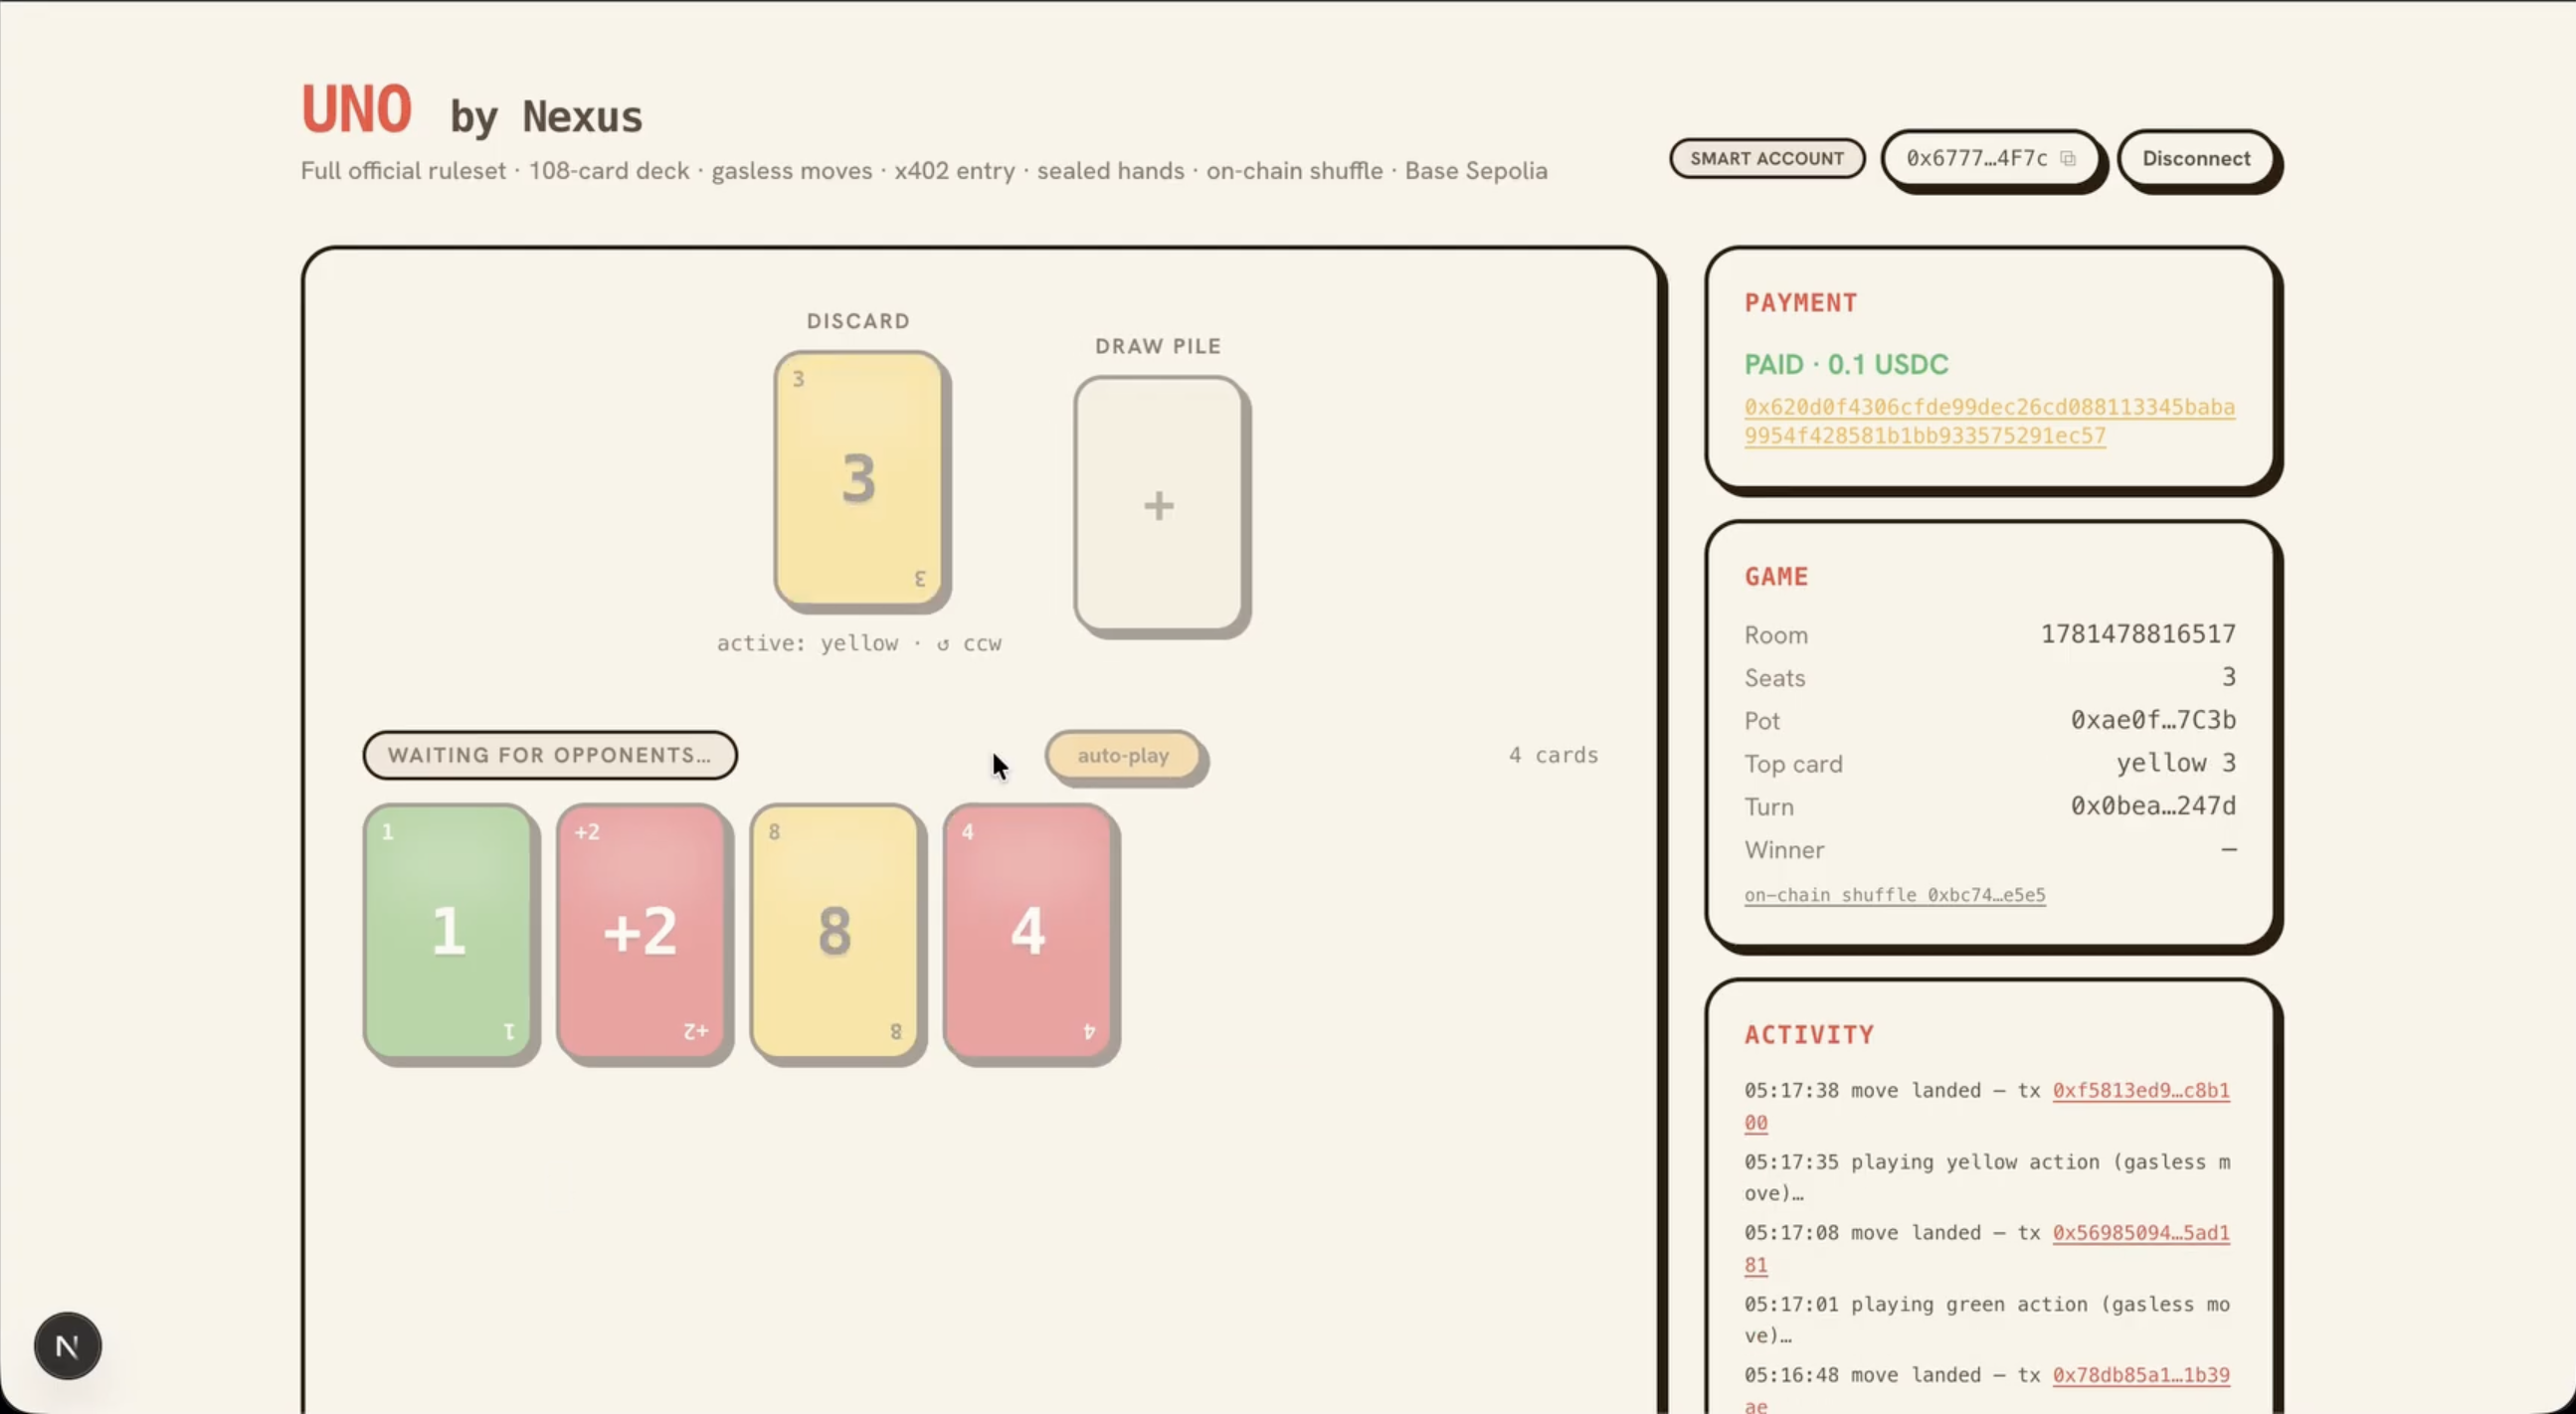The width and height of the screenshot is (2576, 1414).
Task: Play the green 1 card
Action: point(448,931)
